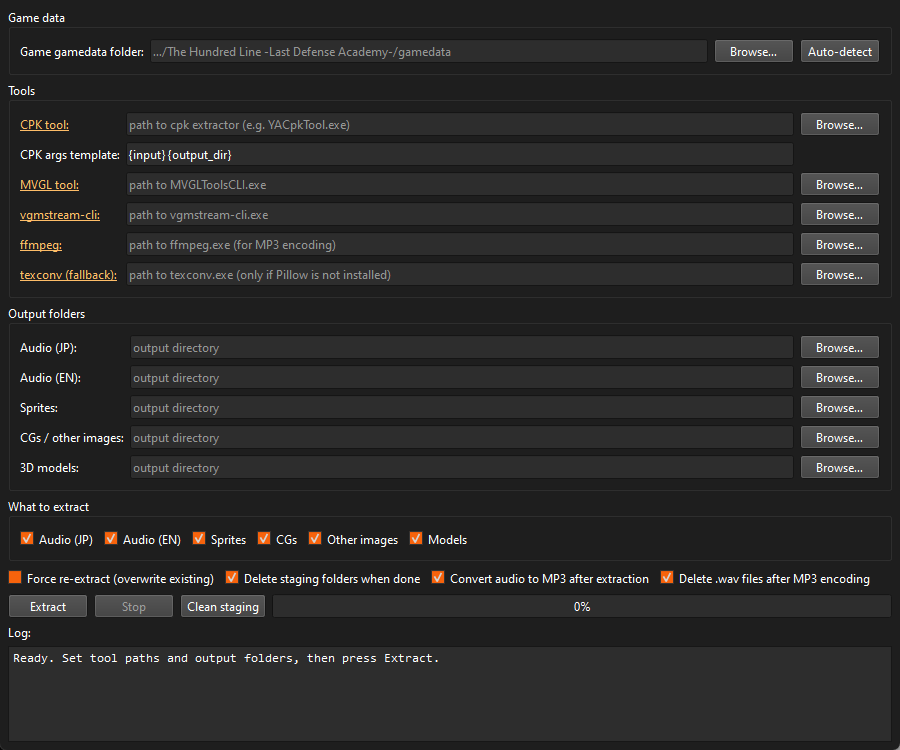Uncheck the Audio (JP) extract checkbox
The image size is (900, 750).
click(26, 538)
